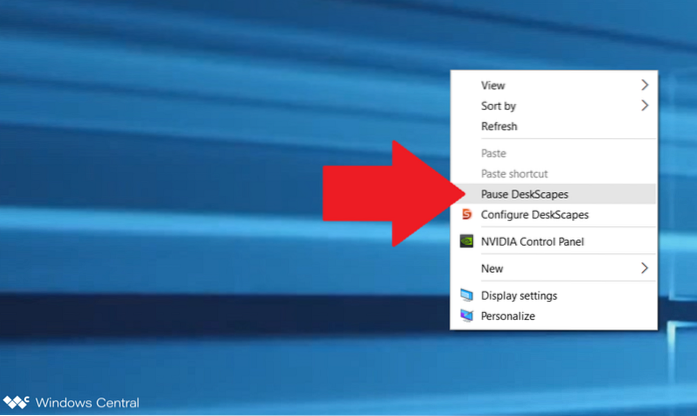Click the monitor icon next to Display settings
The width and height of the screenshot is (697, 416).
[466, 296]
